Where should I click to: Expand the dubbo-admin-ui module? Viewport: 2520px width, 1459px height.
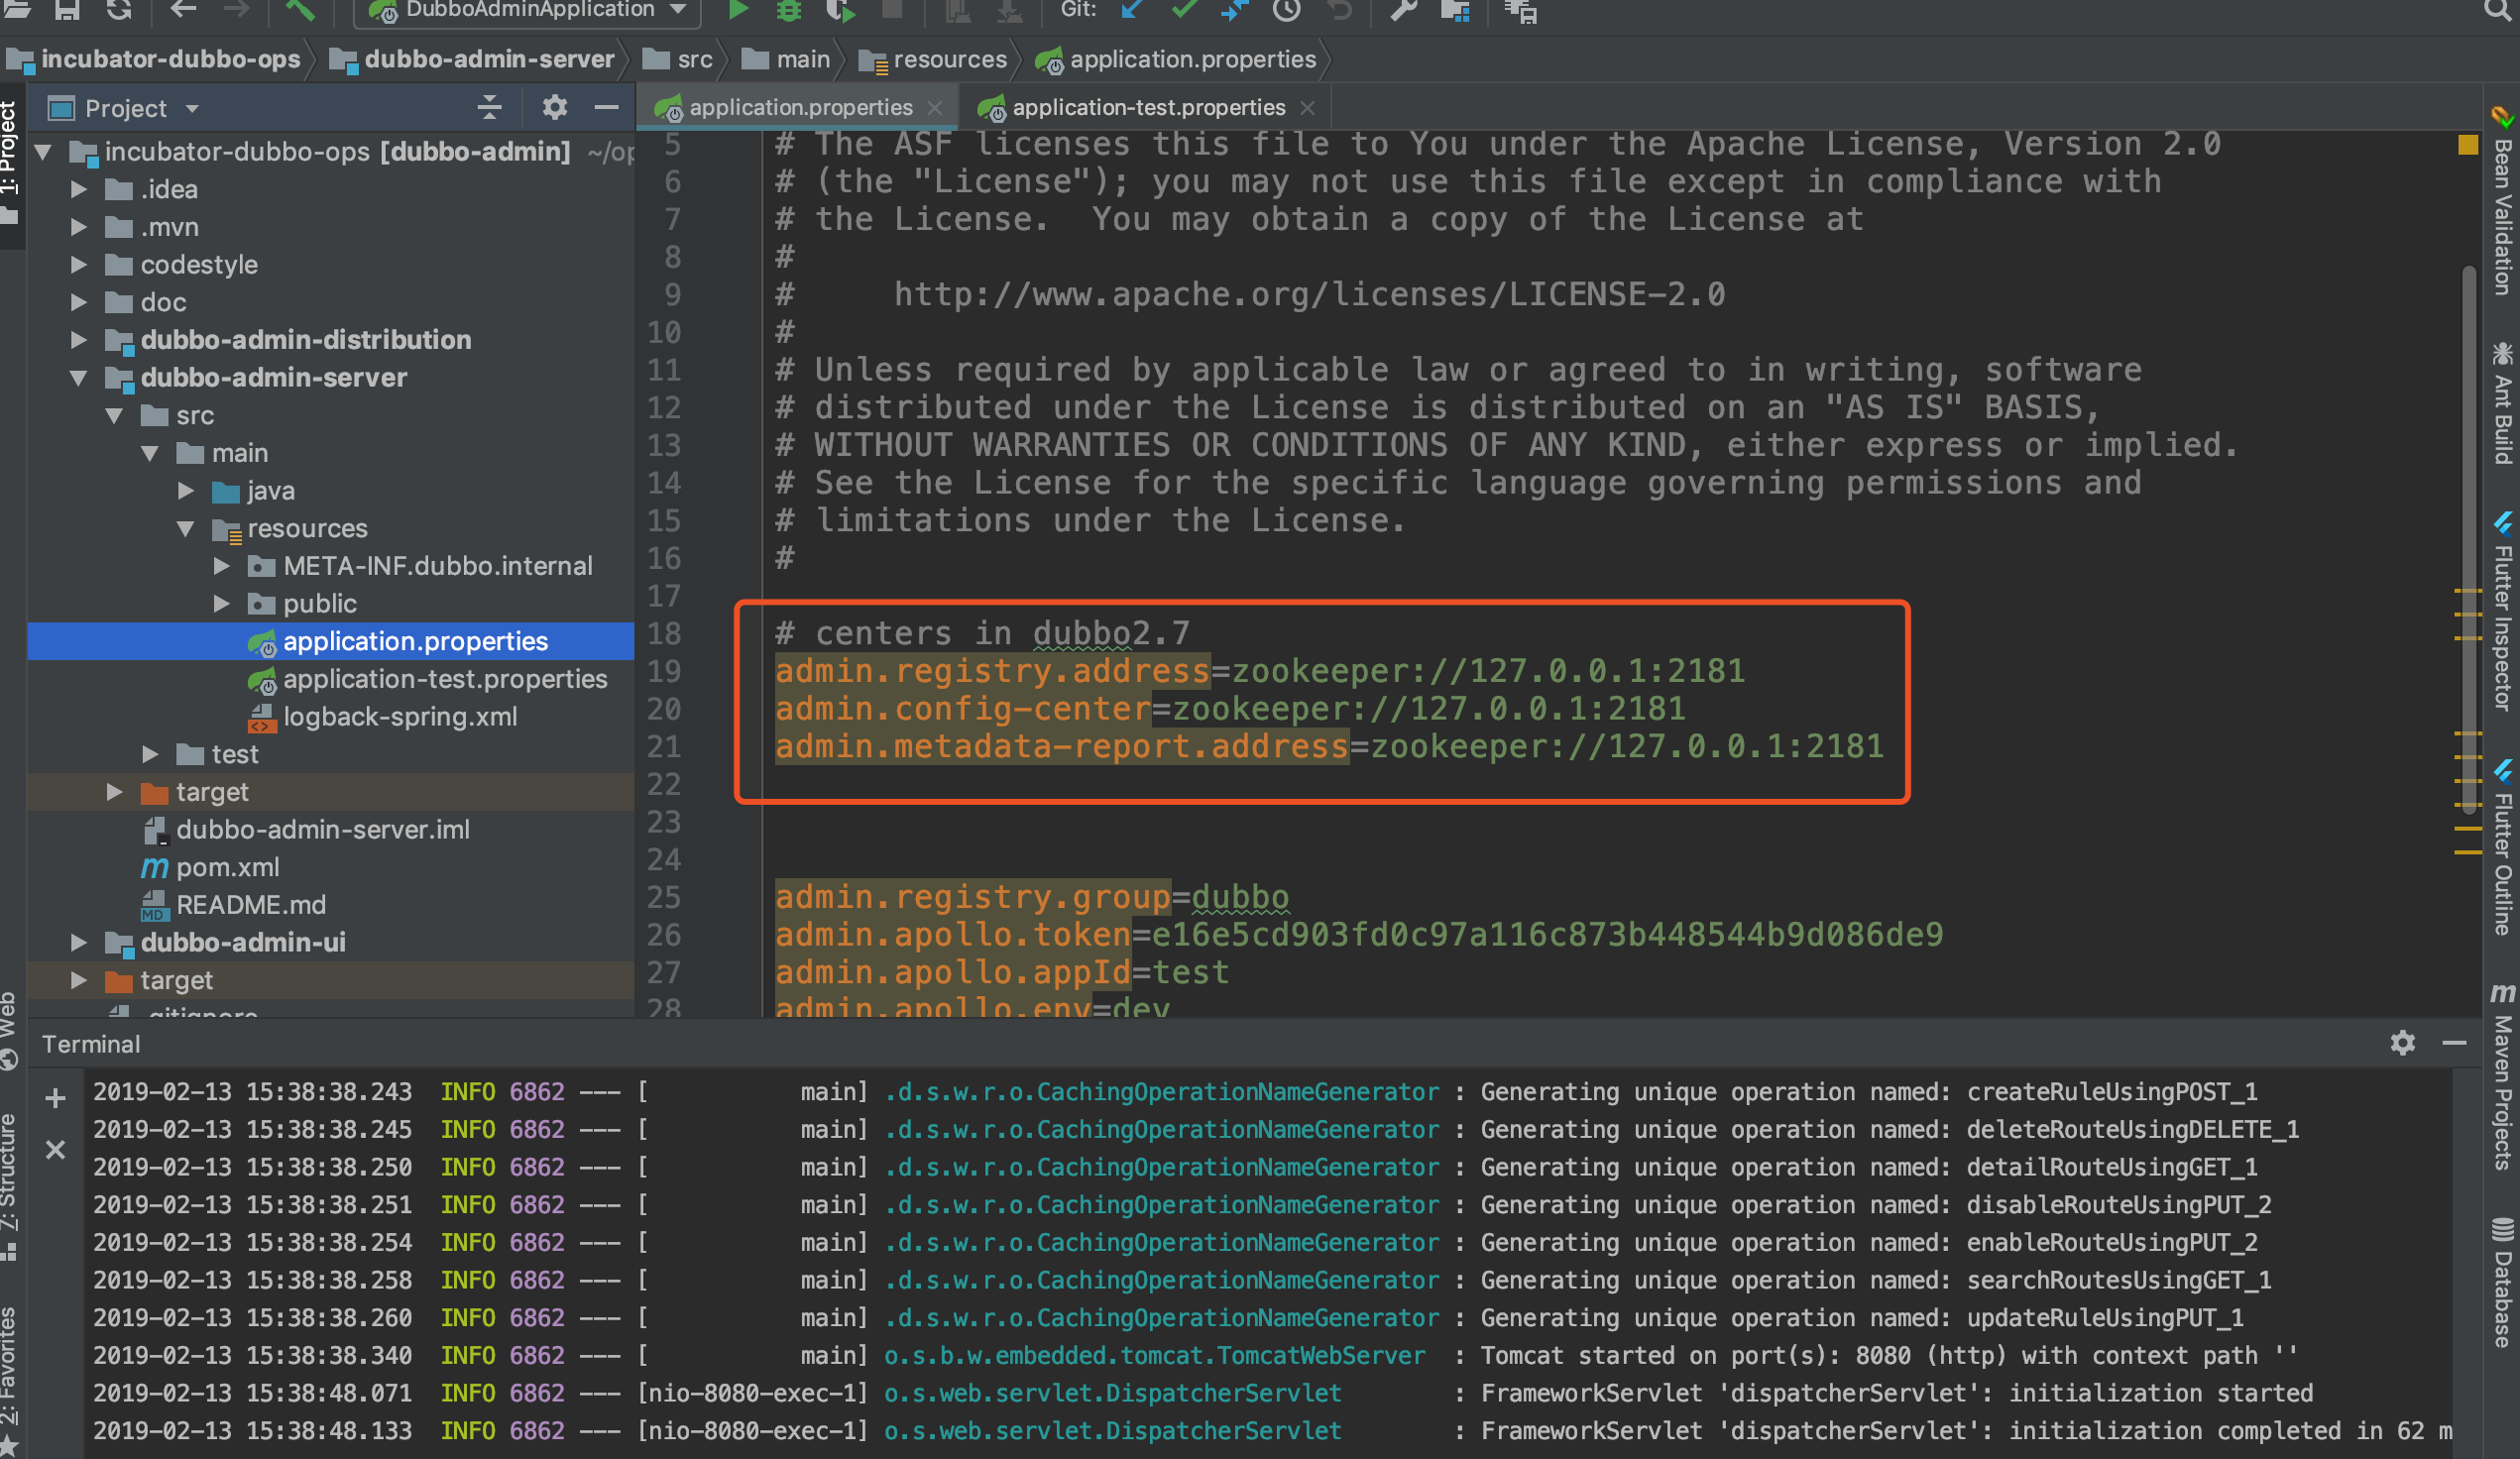(79, 942)
